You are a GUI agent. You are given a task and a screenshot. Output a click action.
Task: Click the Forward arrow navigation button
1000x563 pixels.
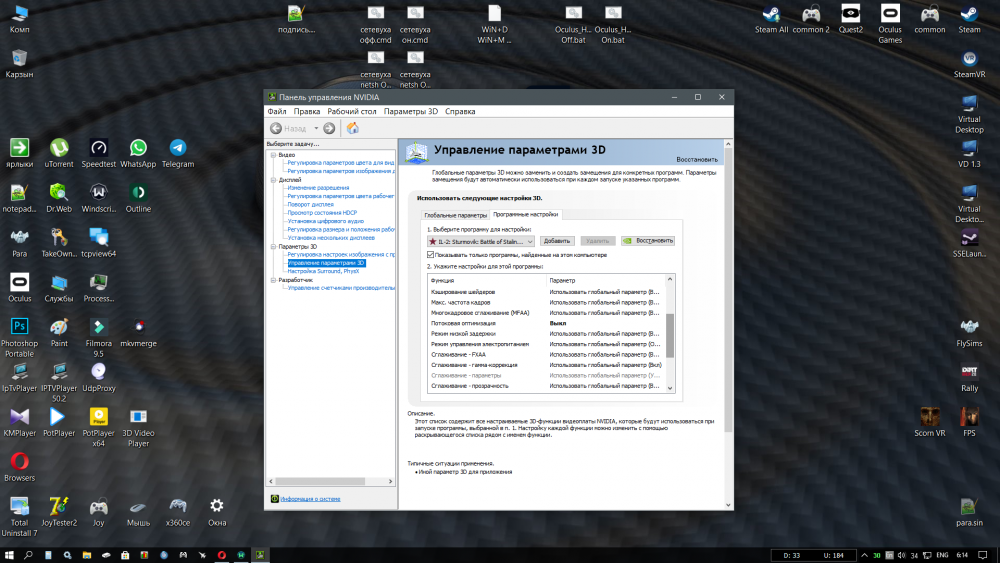point(329,128)
